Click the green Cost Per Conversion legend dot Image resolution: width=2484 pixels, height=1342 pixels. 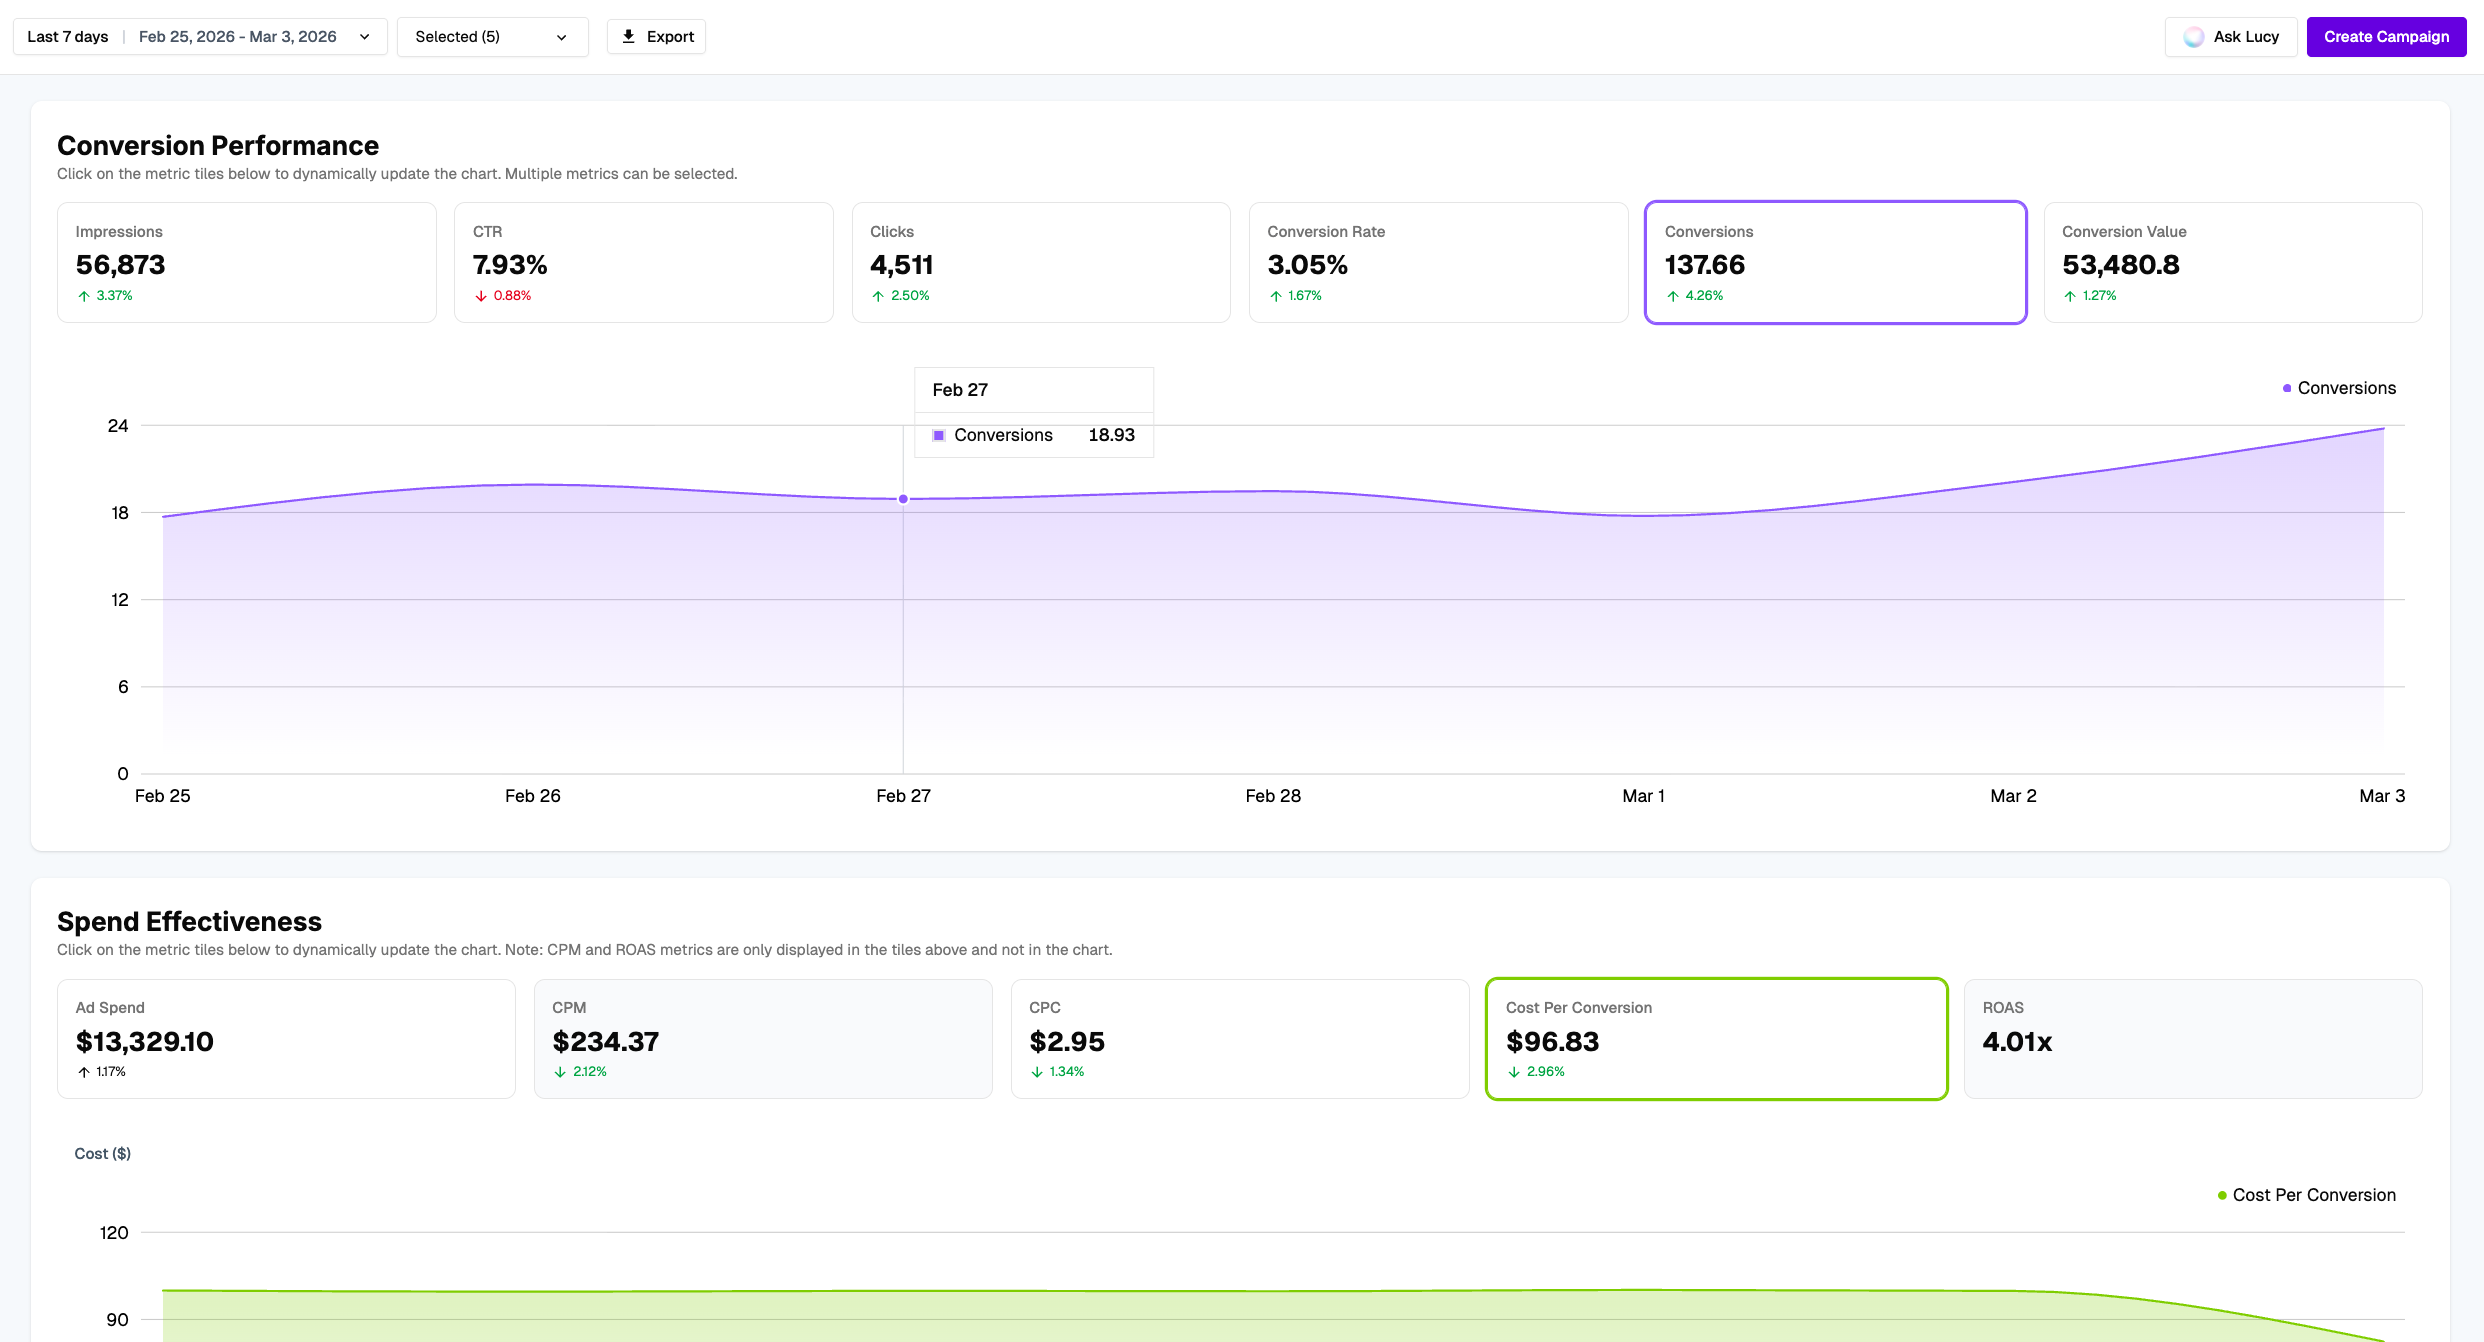click(2221, 1194)
